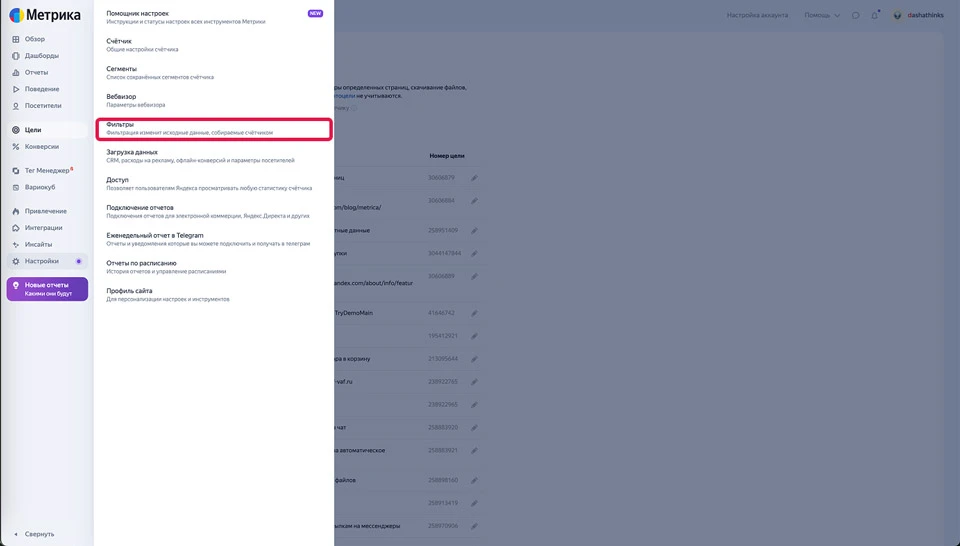
Task: Open Конверсии in the sidebar
Action: point(41,147)
